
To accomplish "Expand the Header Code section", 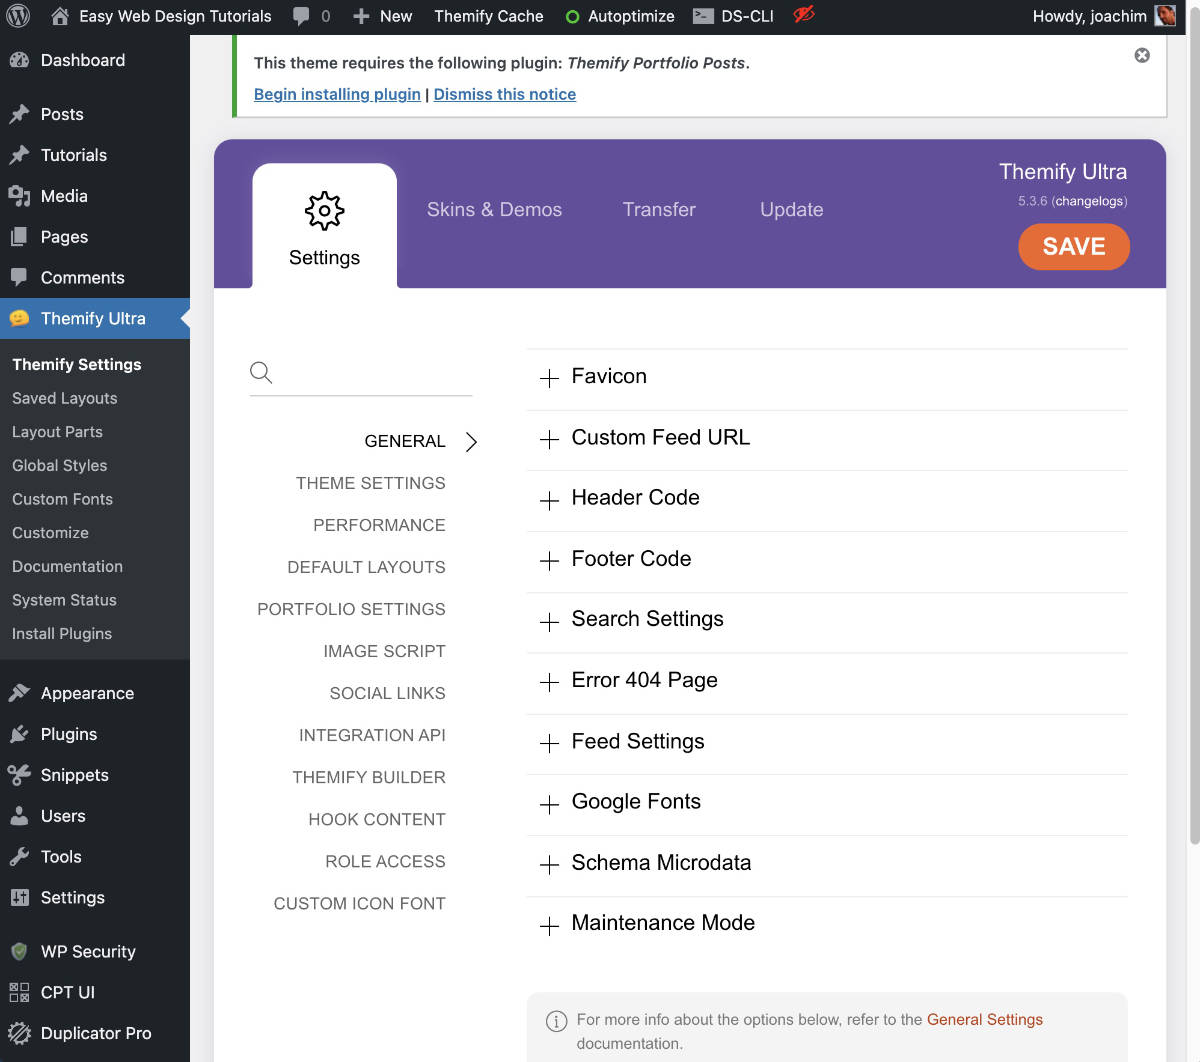I will (x=827, y=500).
